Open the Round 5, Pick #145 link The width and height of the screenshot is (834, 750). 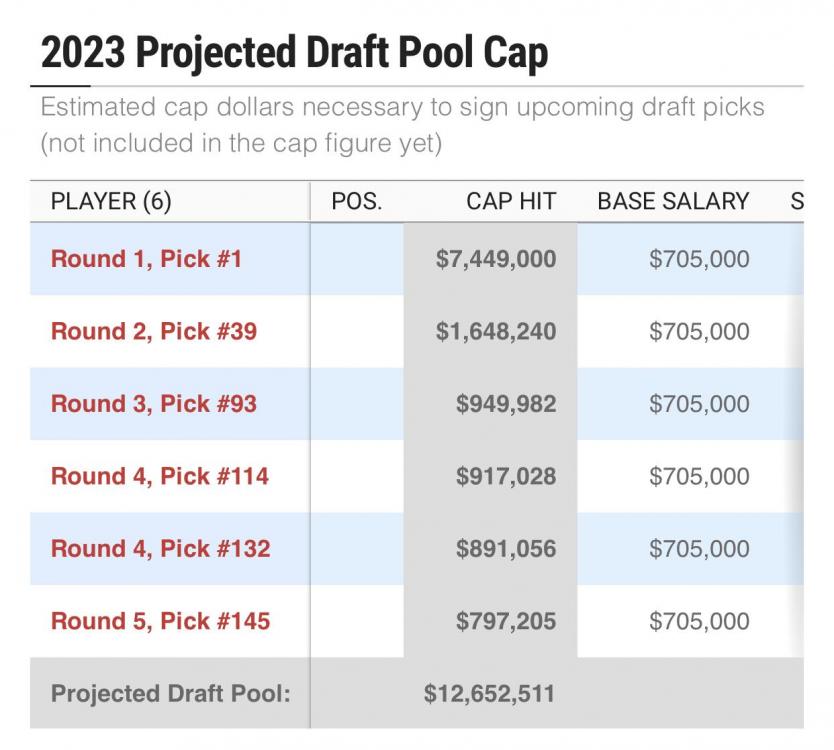pos(160,621)
